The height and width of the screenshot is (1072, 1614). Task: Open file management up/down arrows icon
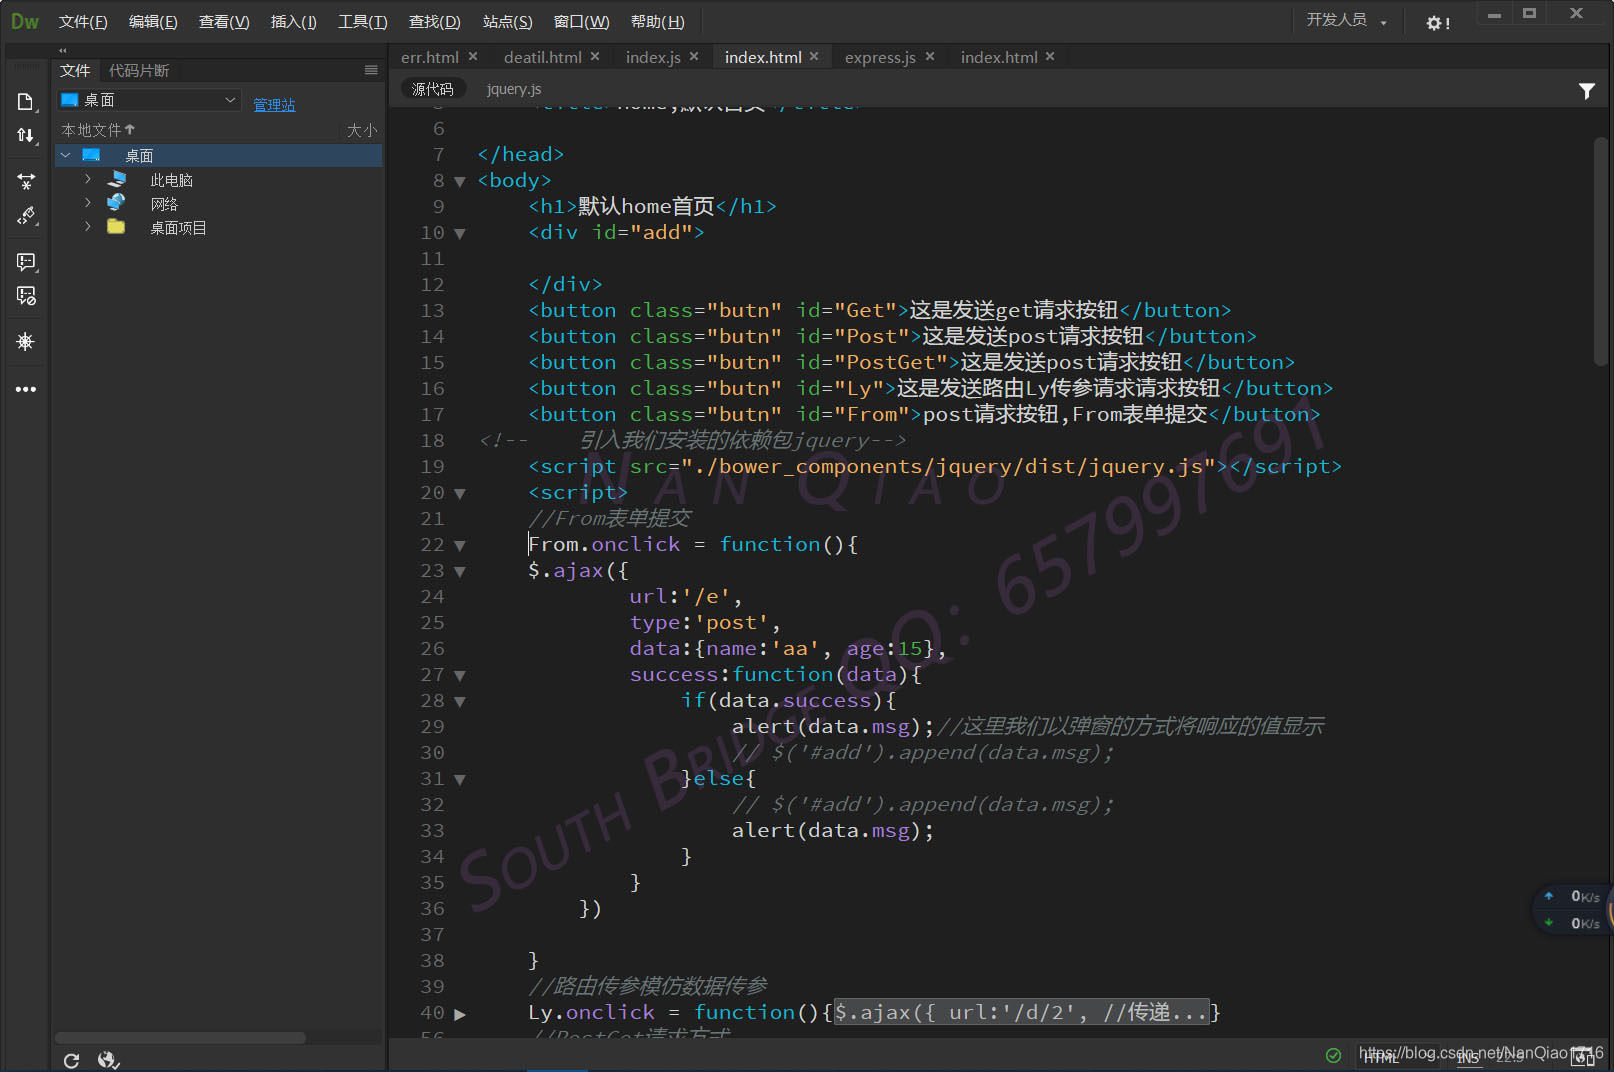(x=26, y=135)
